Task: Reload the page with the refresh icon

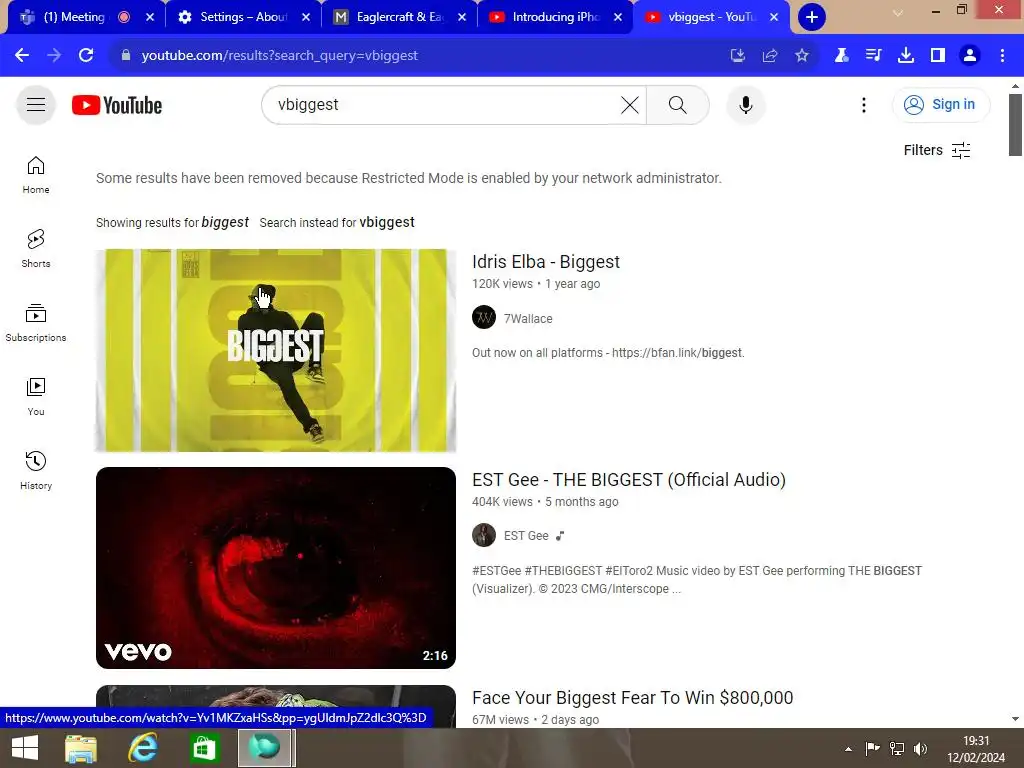Action: (86, 55)
